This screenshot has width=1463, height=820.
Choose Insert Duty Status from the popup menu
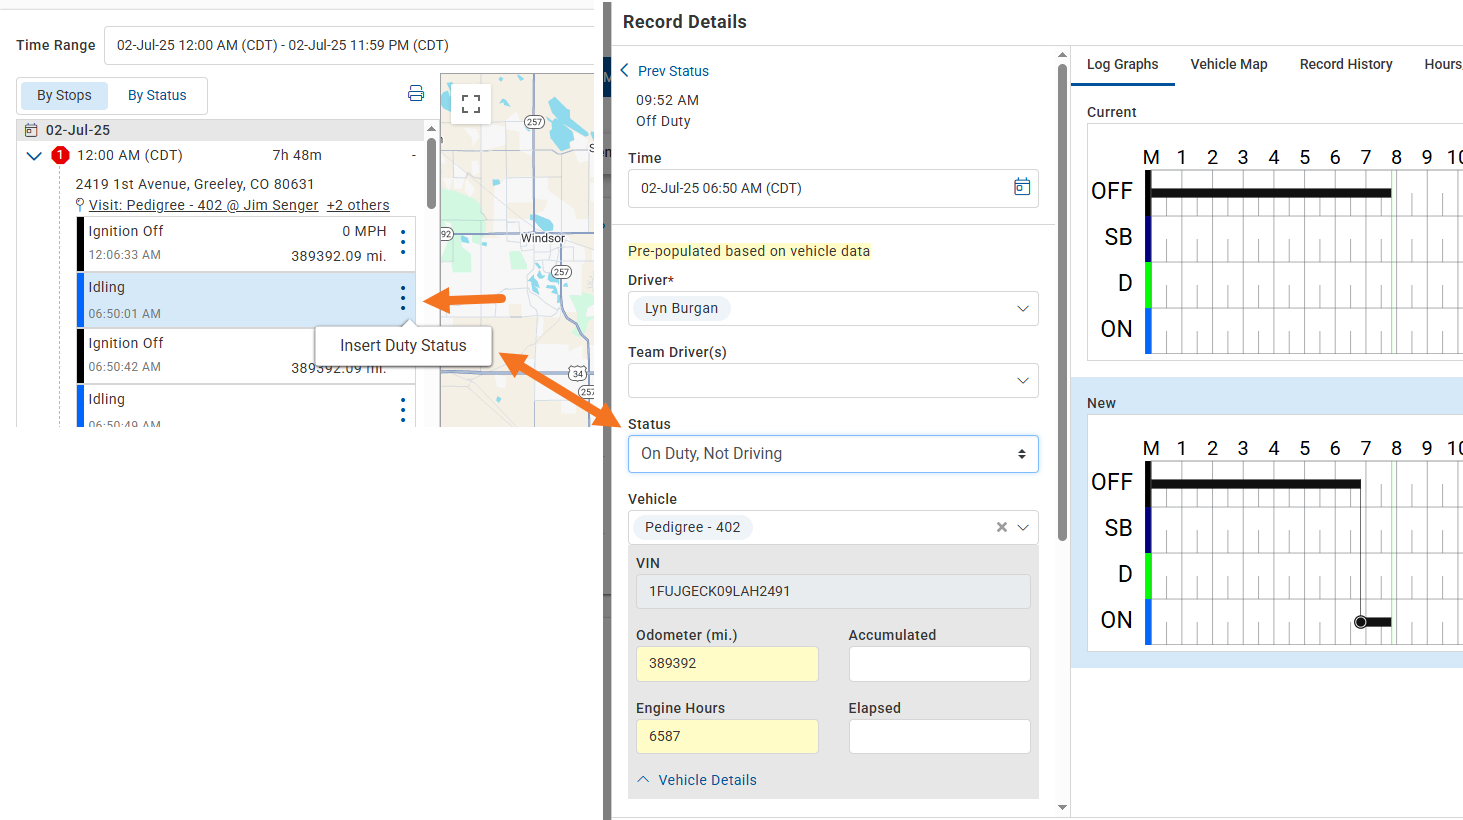403,346
